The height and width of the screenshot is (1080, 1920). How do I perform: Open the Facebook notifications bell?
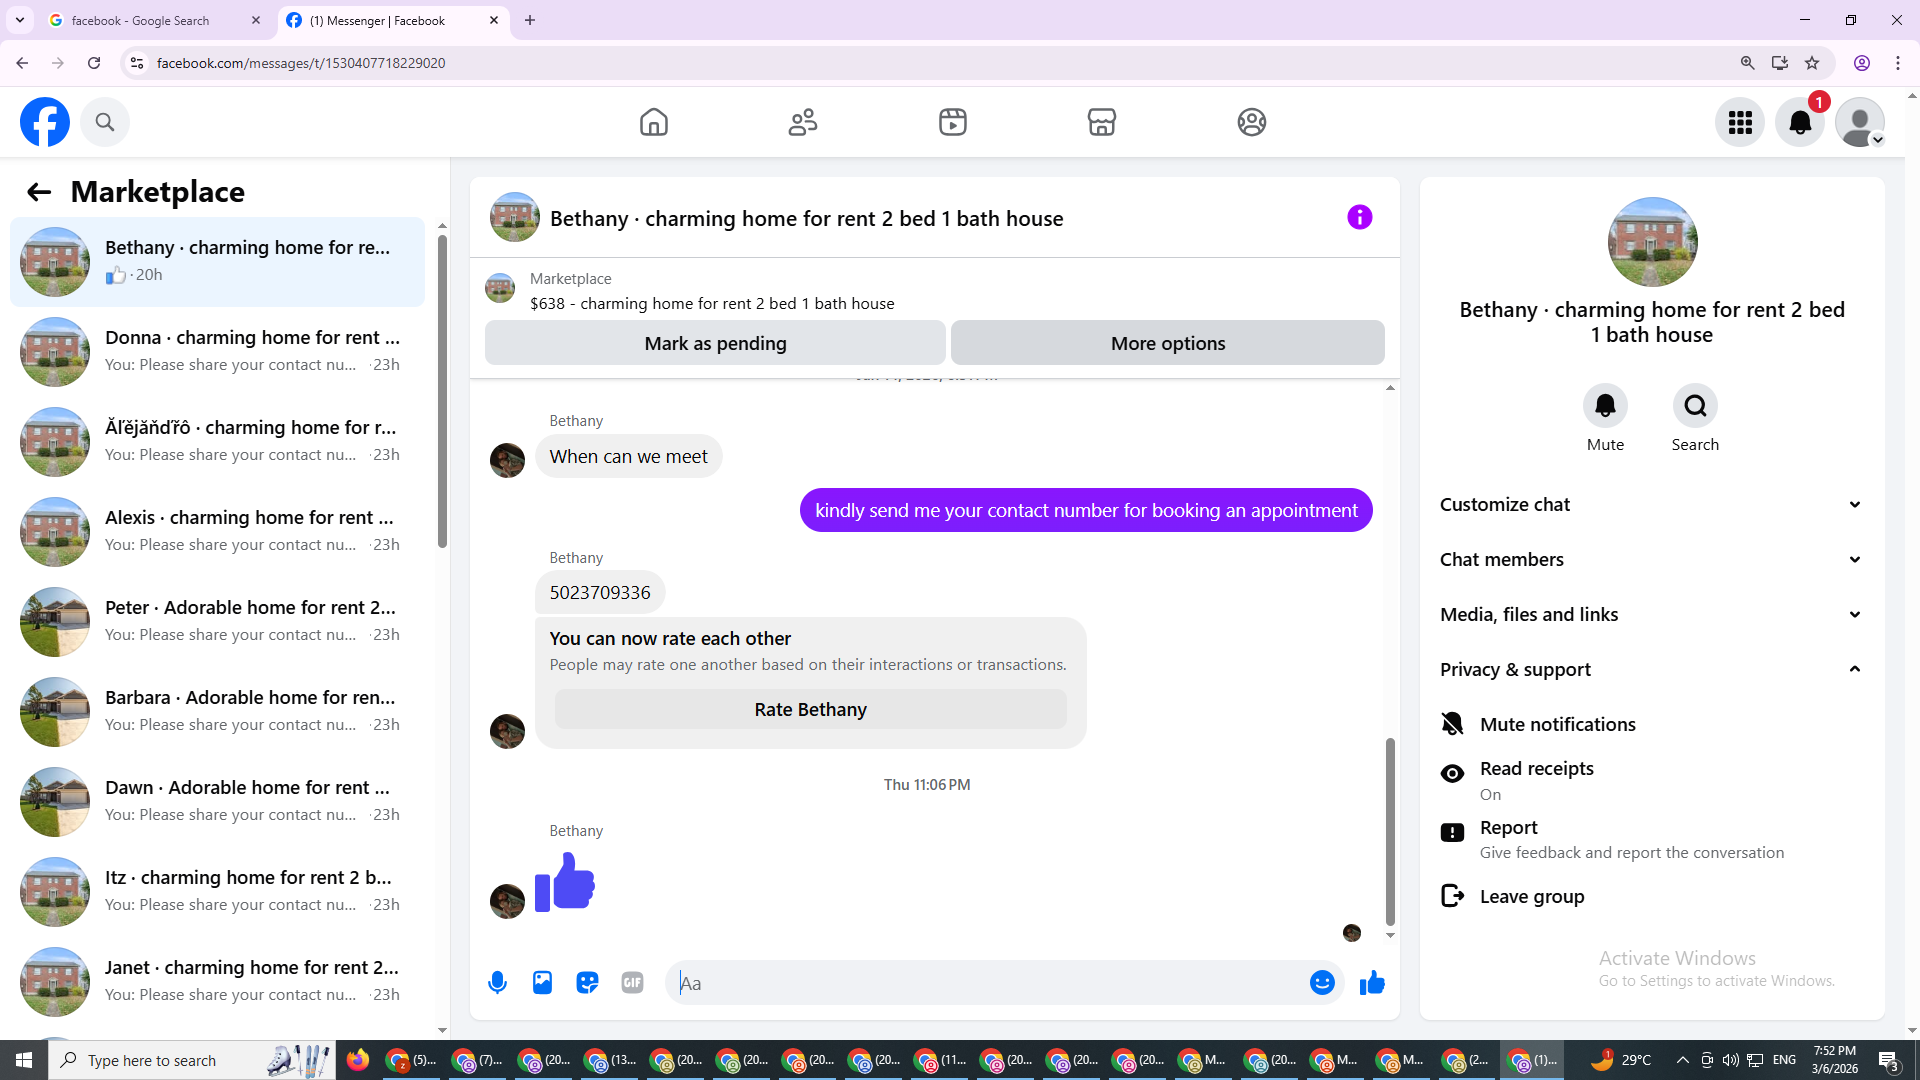point(1799,122)
